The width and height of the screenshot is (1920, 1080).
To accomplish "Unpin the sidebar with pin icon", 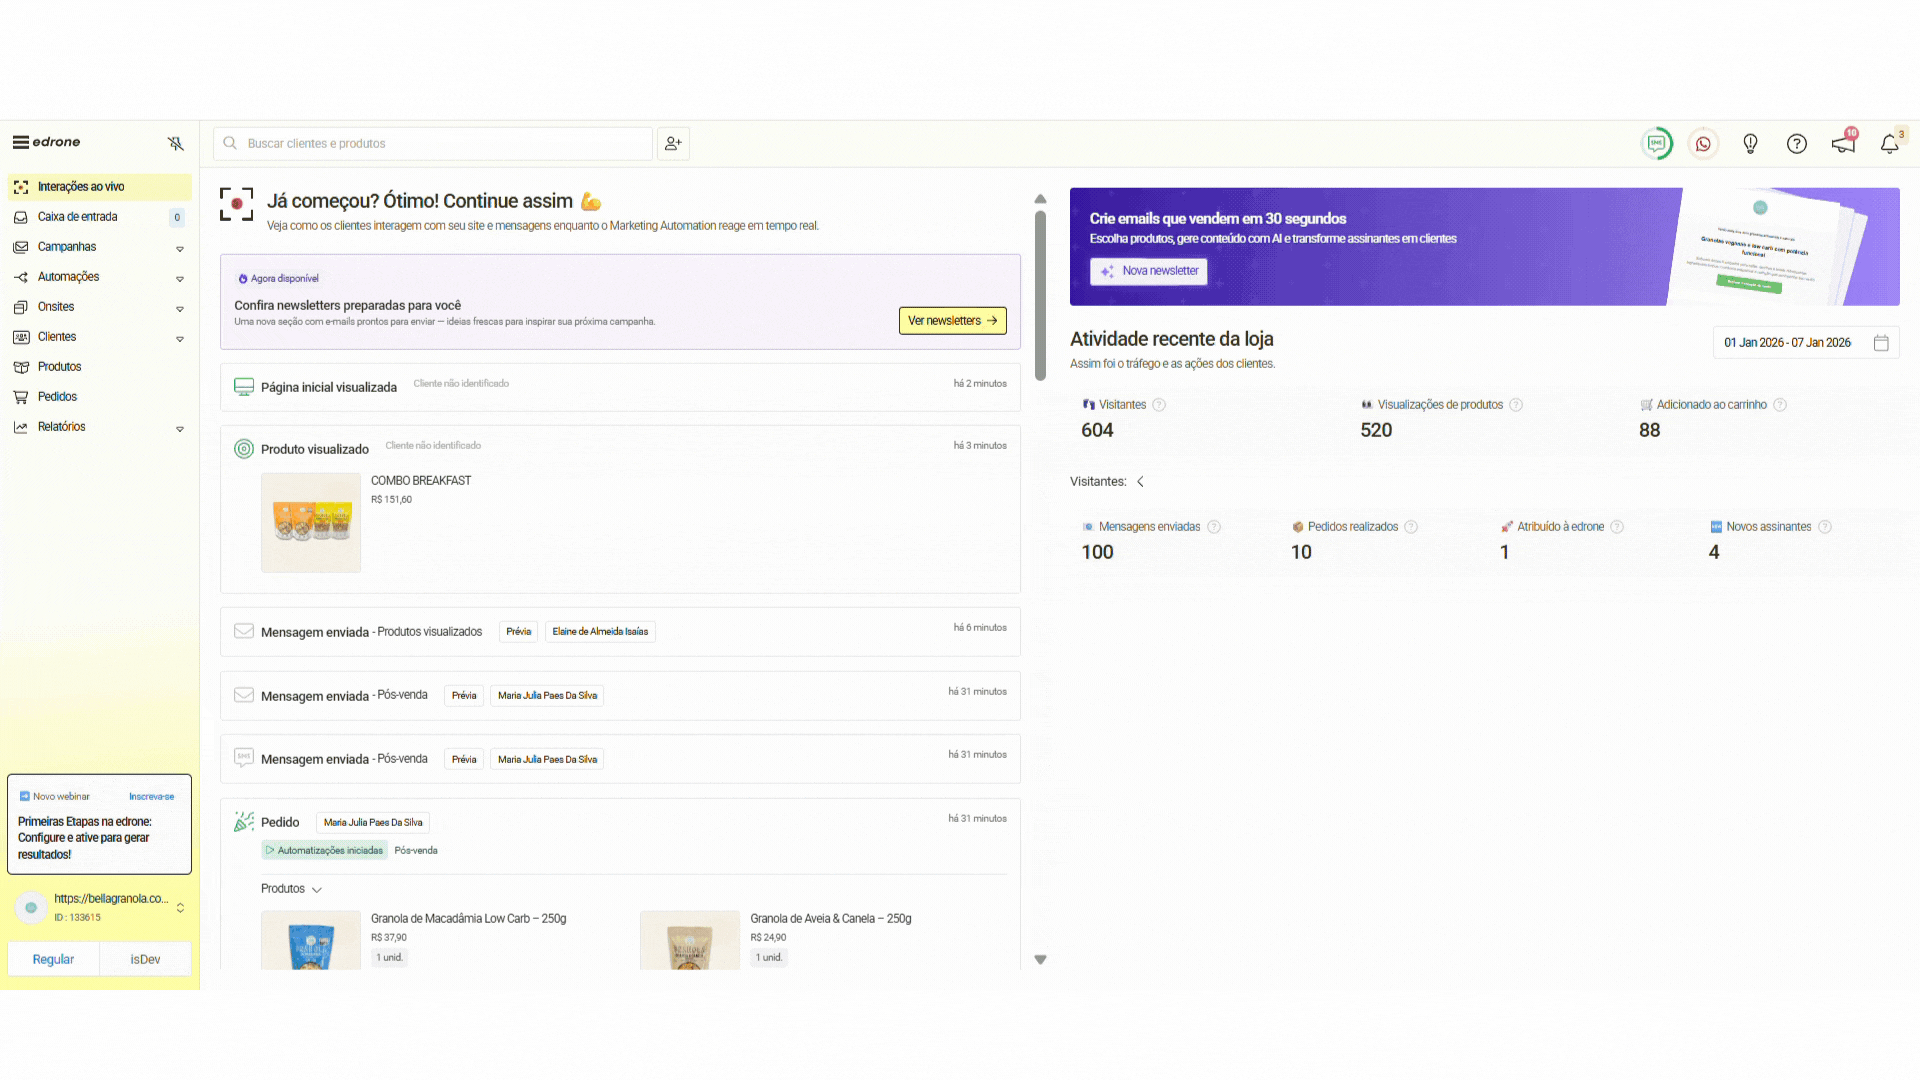I will 176,143.
